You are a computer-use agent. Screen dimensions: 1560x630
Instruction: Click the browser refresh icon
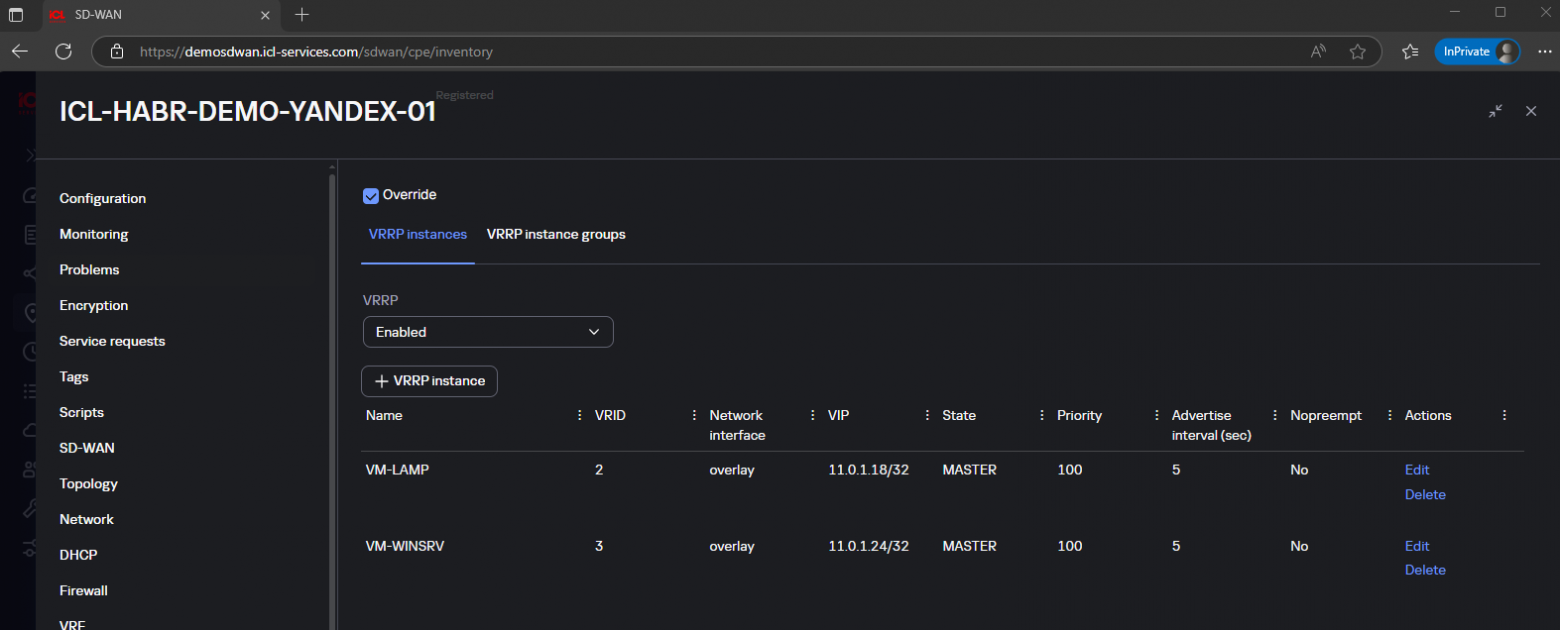point(63,51)
